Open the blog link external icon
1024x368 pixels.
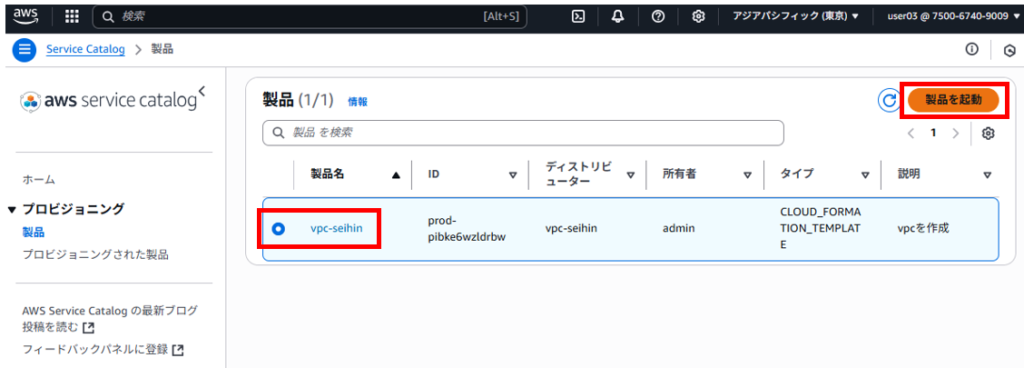89,327
